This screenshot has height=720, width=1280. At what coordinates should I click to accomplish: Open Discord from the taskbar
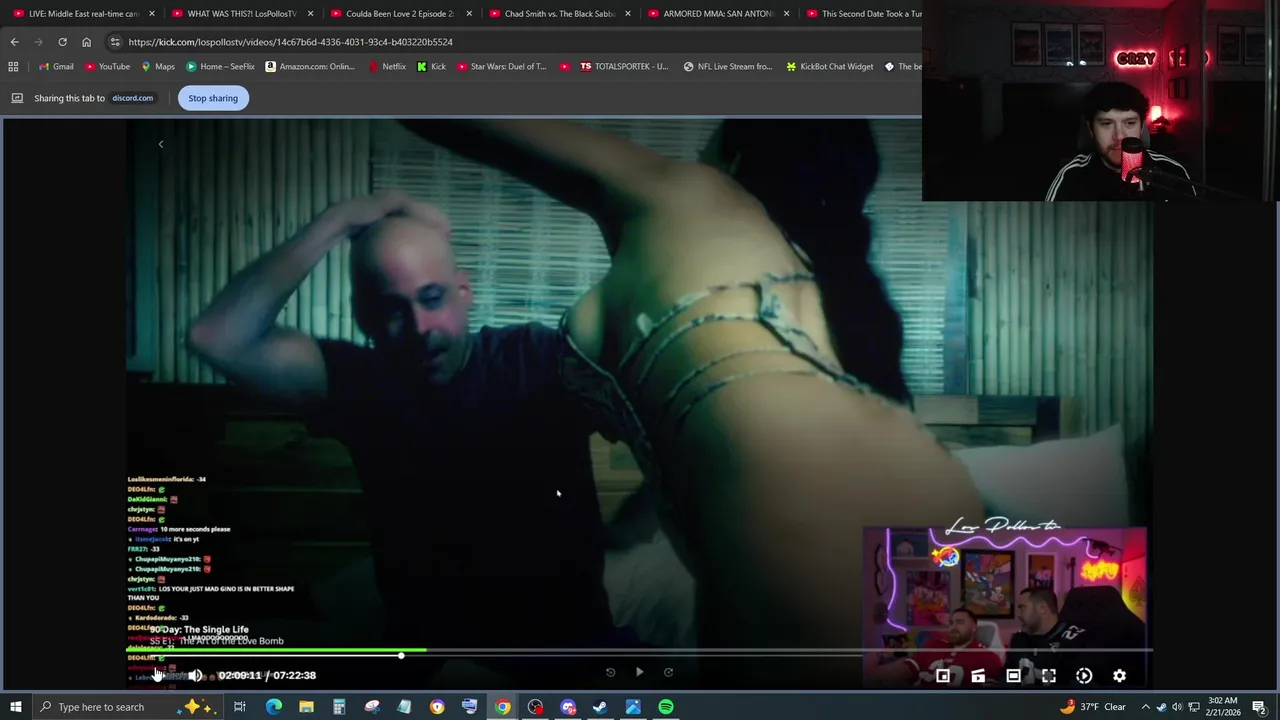568,707
